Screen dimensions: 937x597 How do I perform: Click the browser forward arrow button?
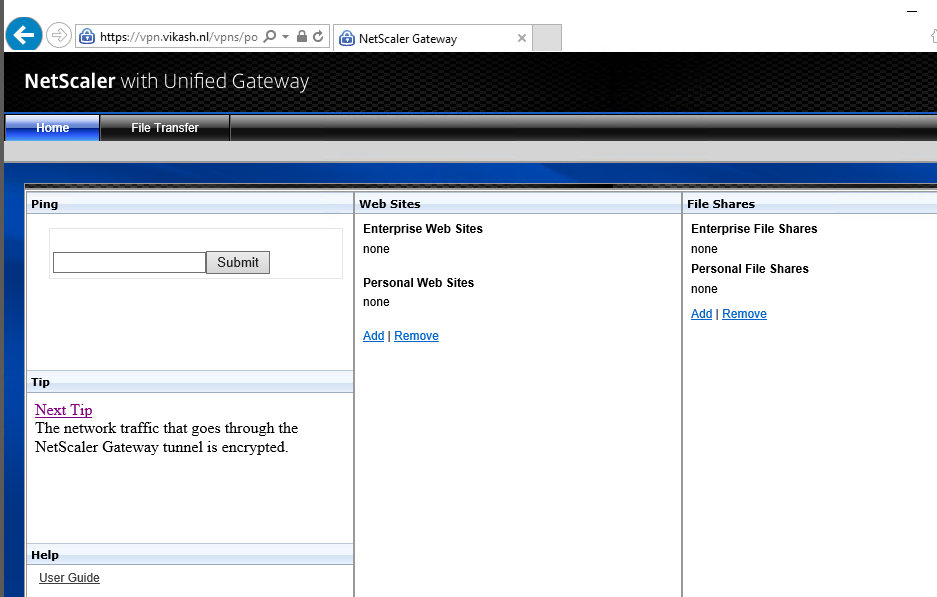tap(59, 35)
